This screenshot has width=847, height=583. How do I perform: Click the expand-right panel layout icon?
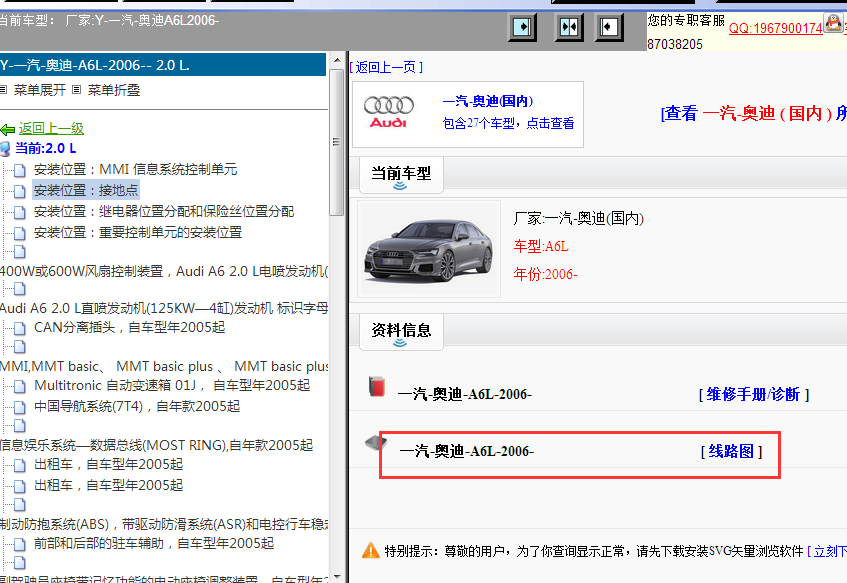(x=522, y=27)
